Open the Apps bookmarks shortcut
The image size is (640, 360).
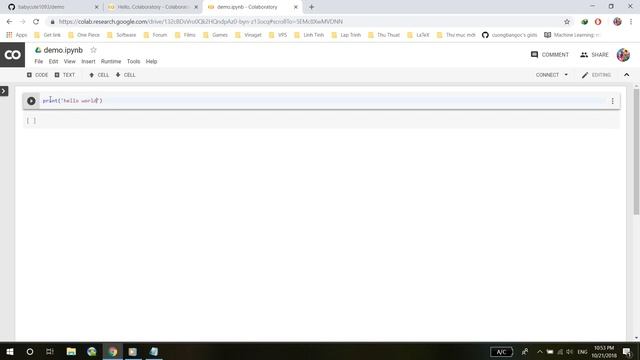(x=17, y=35)
